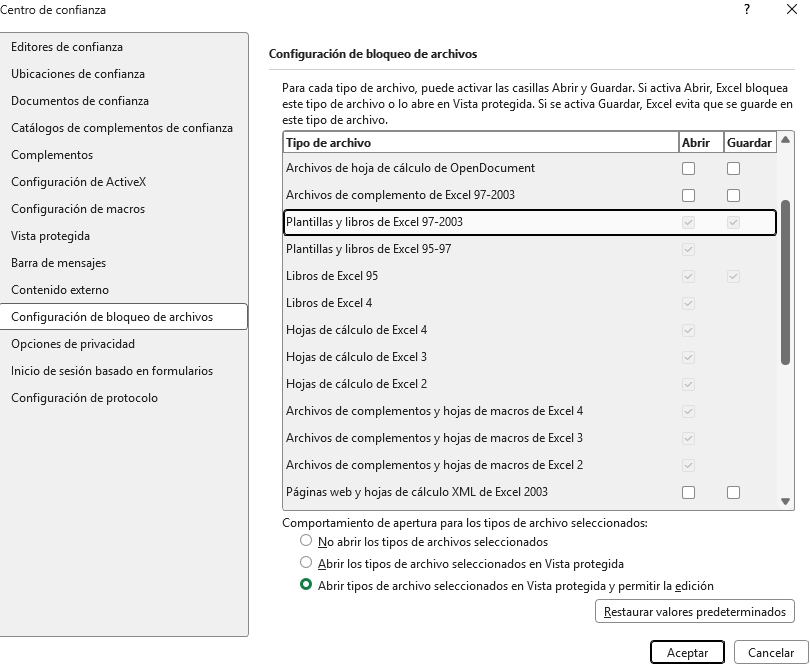This screenshot has height=667, width=810.
Task: Toggle Guardar for Archivos de hoja de cálculo OpenDocument
Action: 733,168
